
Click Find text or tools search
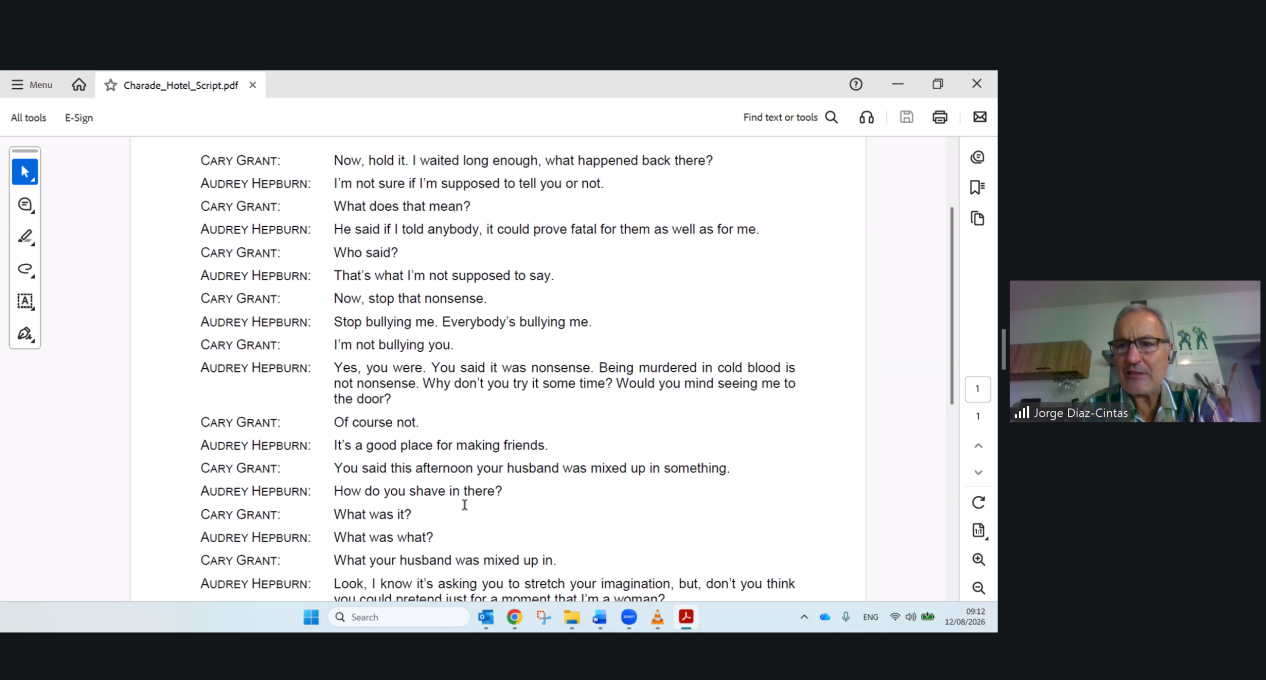(x=790, y=117)
